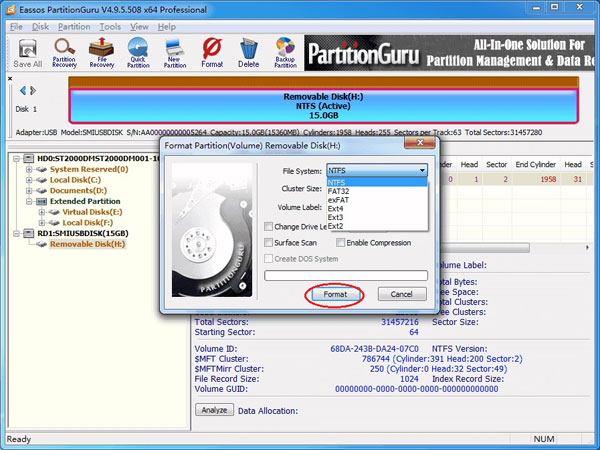Click the Removable Disk(H:) NTFS partition bar

(x=323, y=106)
